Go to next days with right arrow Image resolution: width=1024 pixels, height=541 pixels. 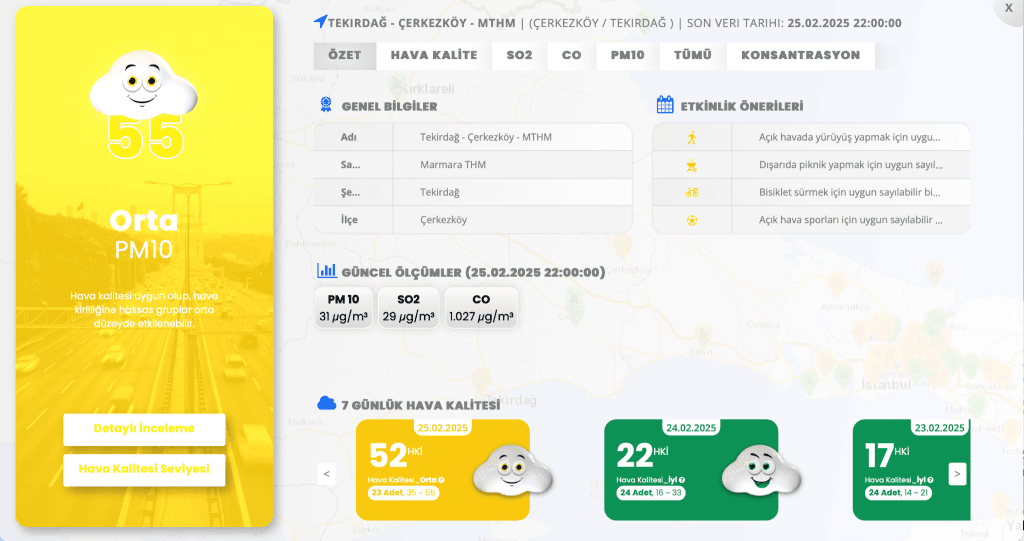point(957,474)
